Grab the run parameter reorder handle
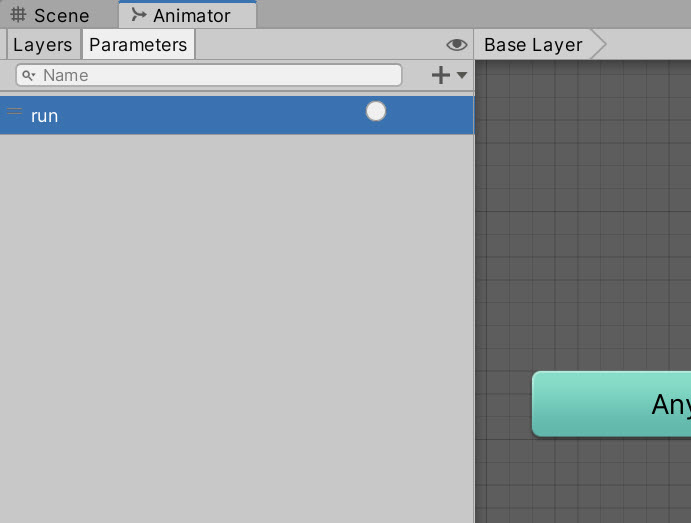 click(x=15, y=111)
